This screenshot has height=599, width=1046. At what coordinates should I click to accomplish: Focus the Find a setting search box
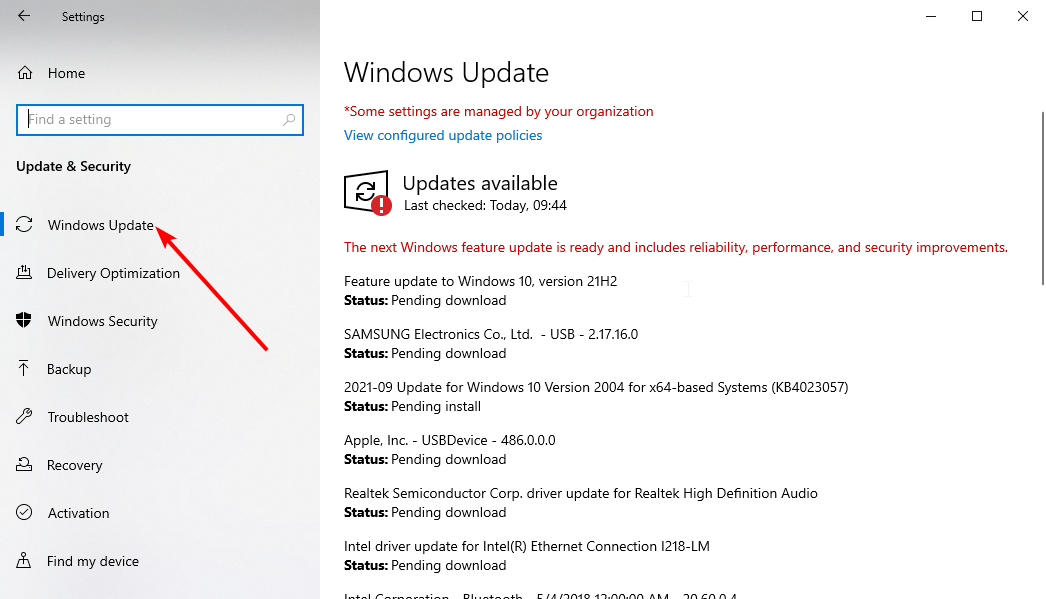(160, 120)
